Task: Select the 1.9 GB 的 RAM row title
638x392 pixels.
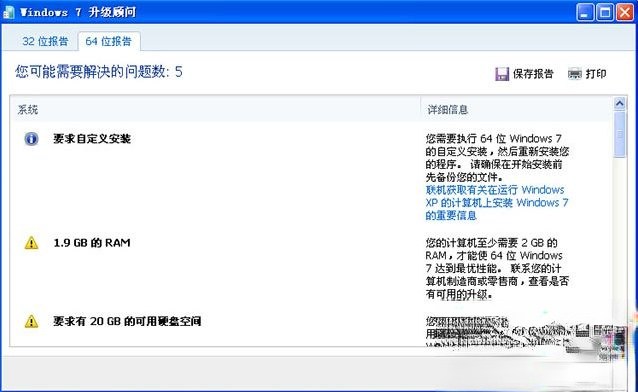Action: (x=92, y=243)
